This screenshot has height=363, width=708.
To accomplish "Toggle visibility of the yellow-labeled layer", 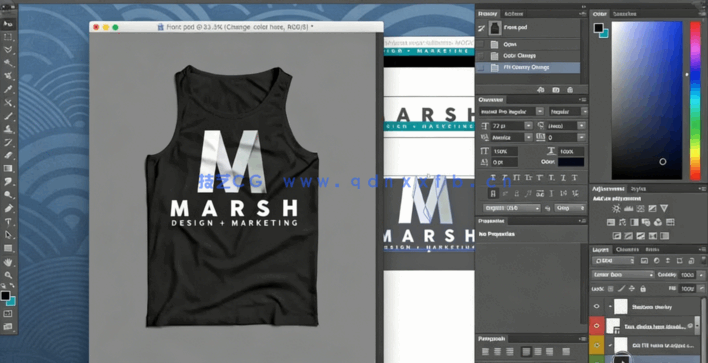I will click(x=597, y=345).
